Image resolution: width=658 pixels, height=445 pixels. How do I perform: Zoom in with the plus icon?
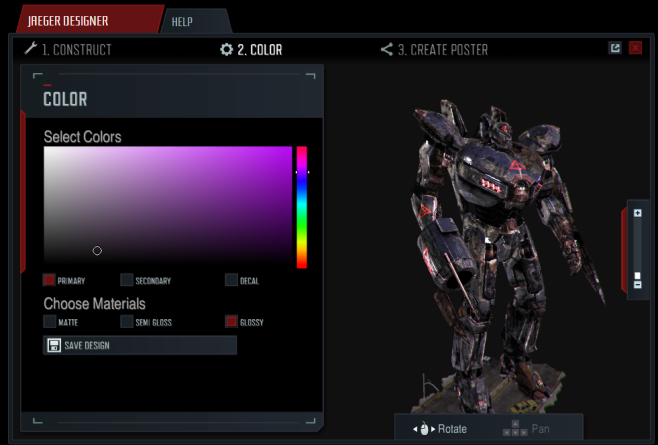637,213
